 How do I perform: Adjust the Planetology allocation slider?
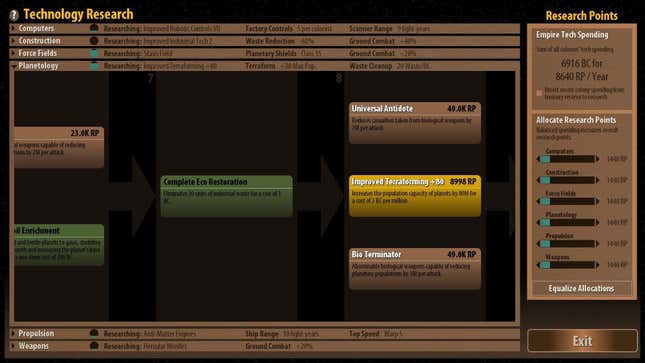tap(568, 223)
